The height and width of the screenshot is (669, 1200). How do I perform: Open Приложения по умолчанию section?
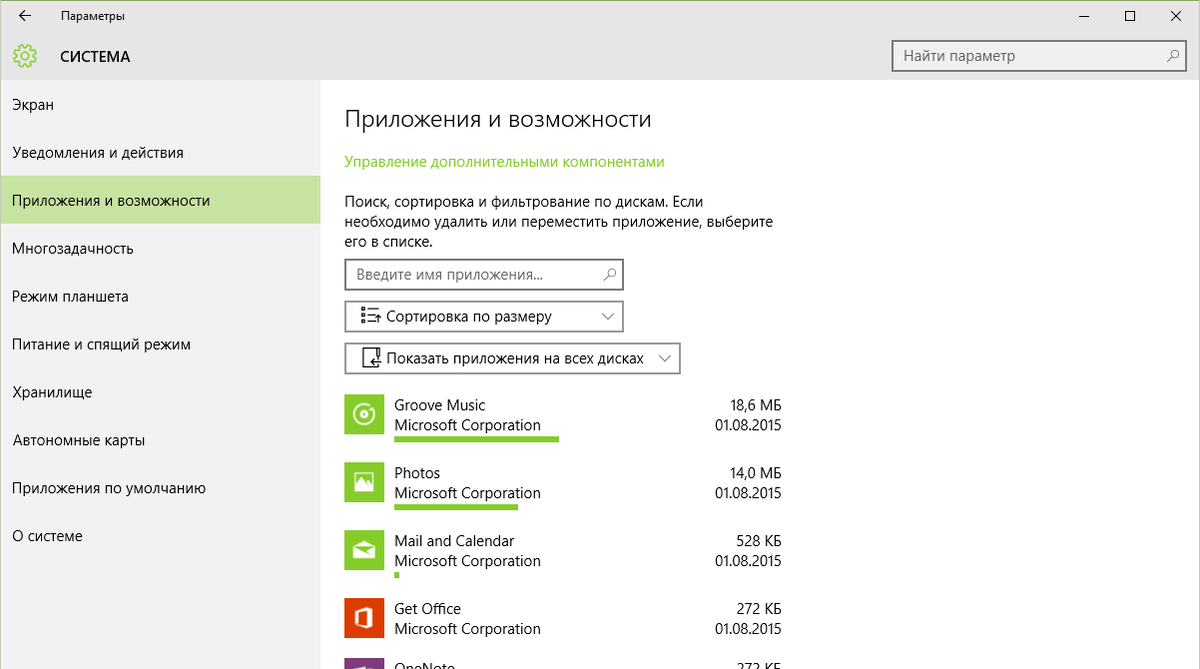[x=160, y=488]
